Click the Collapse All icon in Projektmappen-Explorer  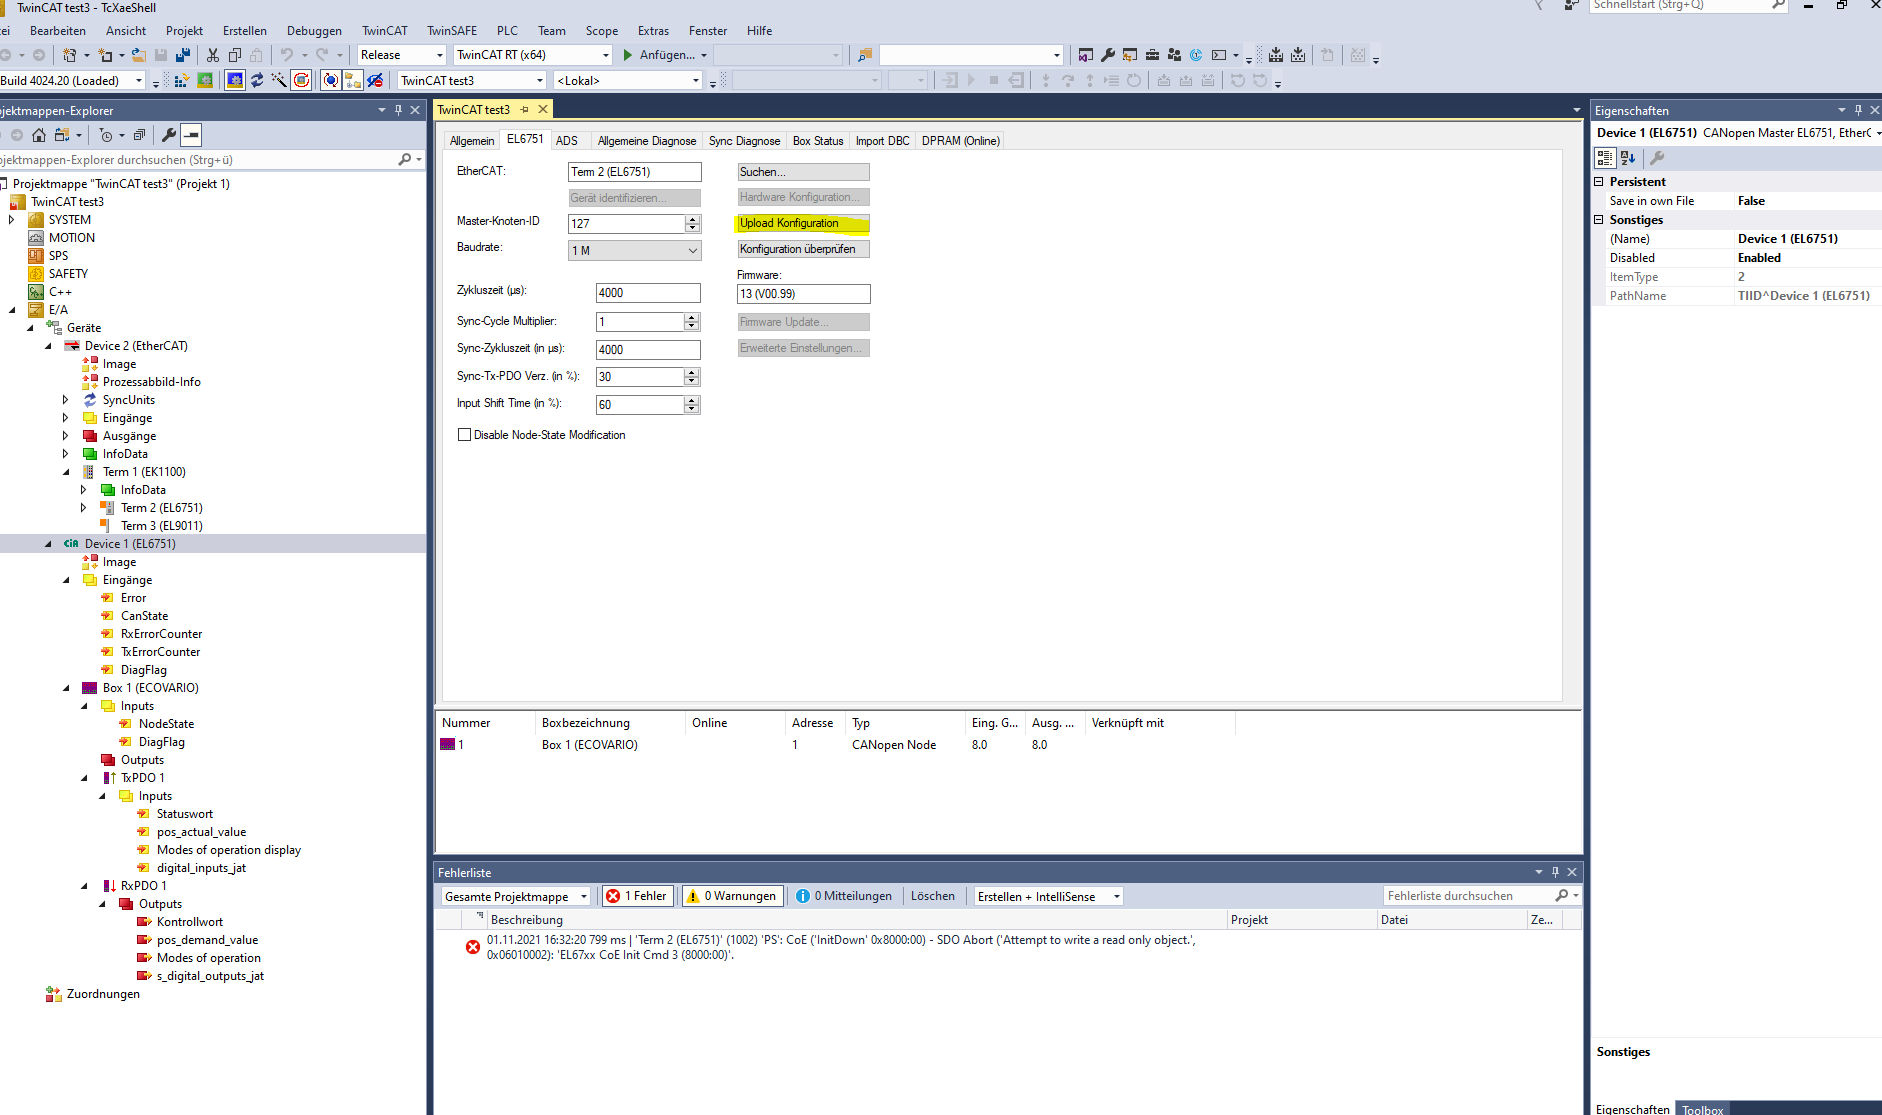tap(139, 135)
